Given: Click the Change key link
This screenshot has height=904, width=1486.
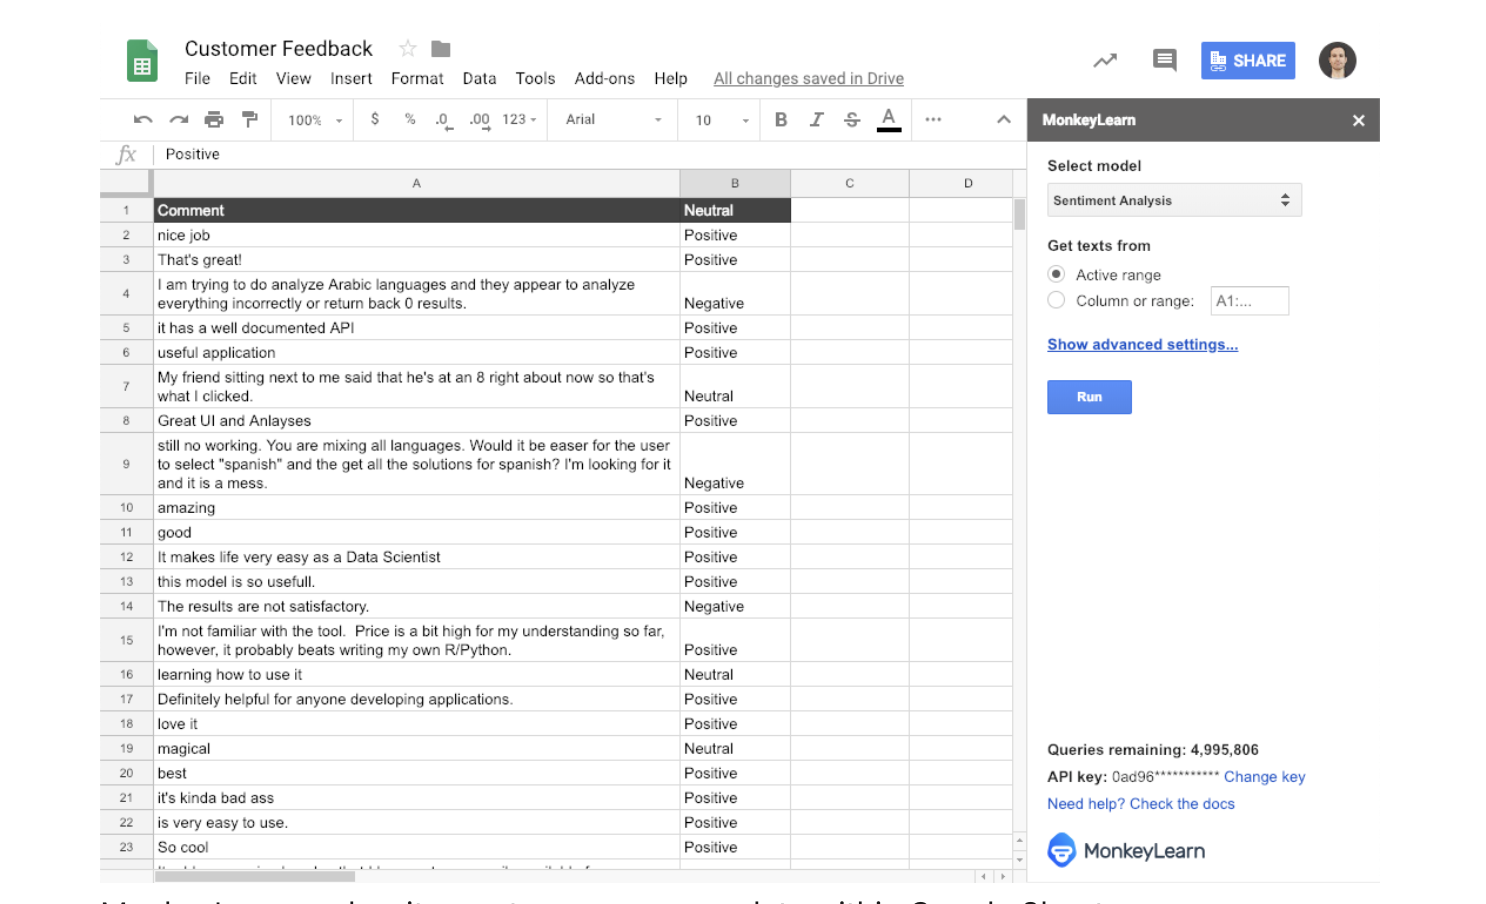Looking at the screenshot, I should click(x=1264, y=776).
